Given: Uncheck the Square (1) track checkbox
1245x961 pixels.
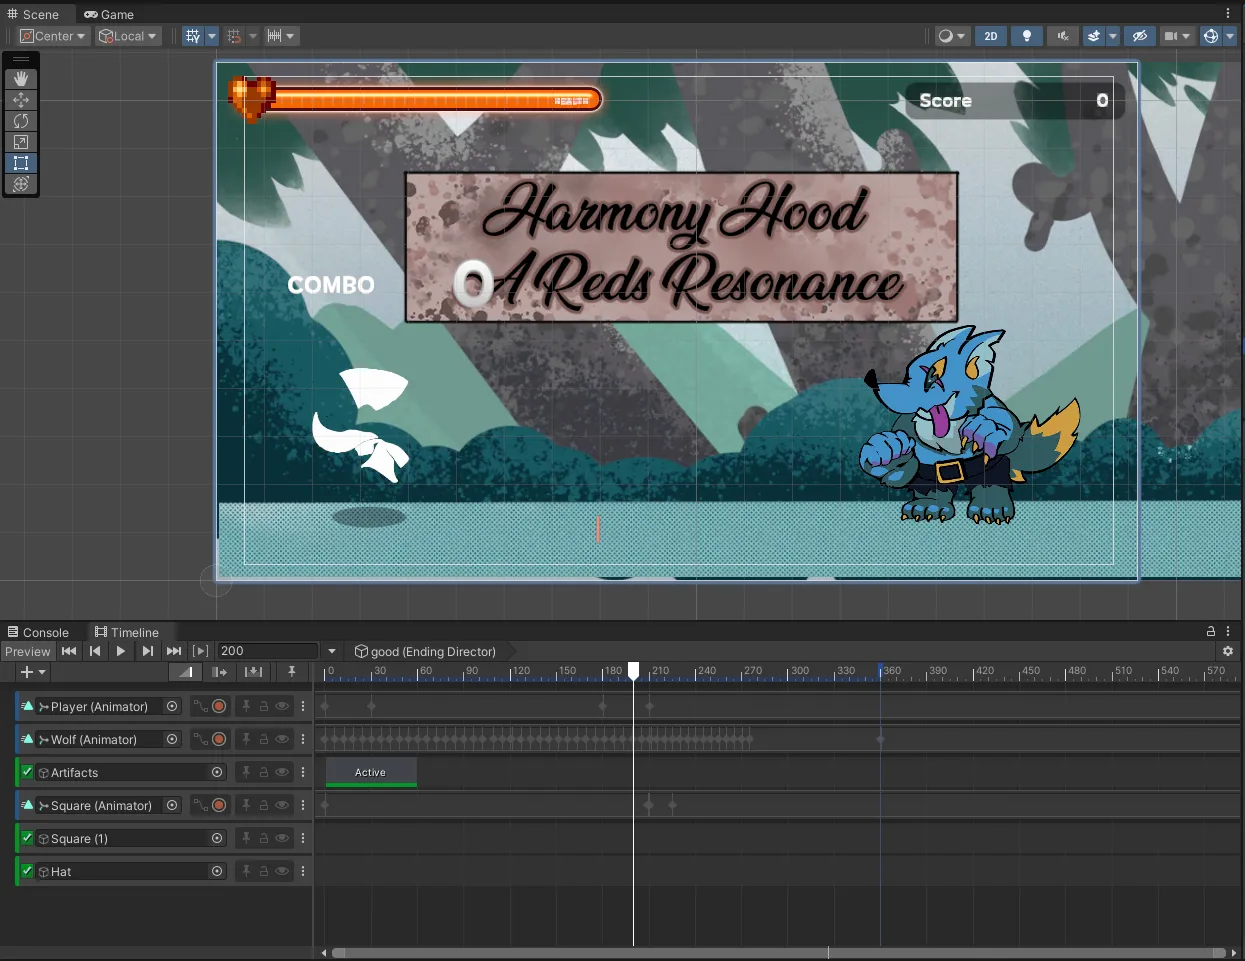Looking at the screenshot, I should coord(28,838).
